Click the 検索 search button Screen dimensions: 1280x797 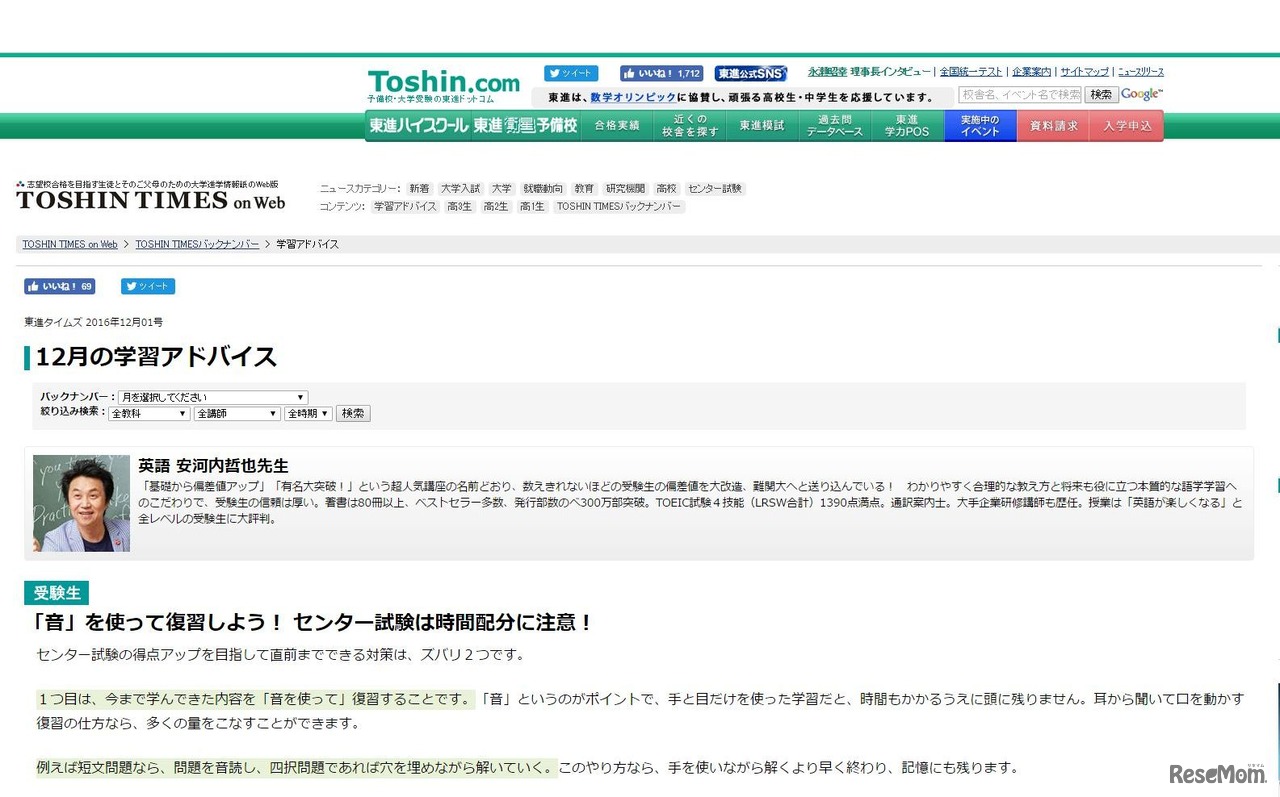click(353, 413)
